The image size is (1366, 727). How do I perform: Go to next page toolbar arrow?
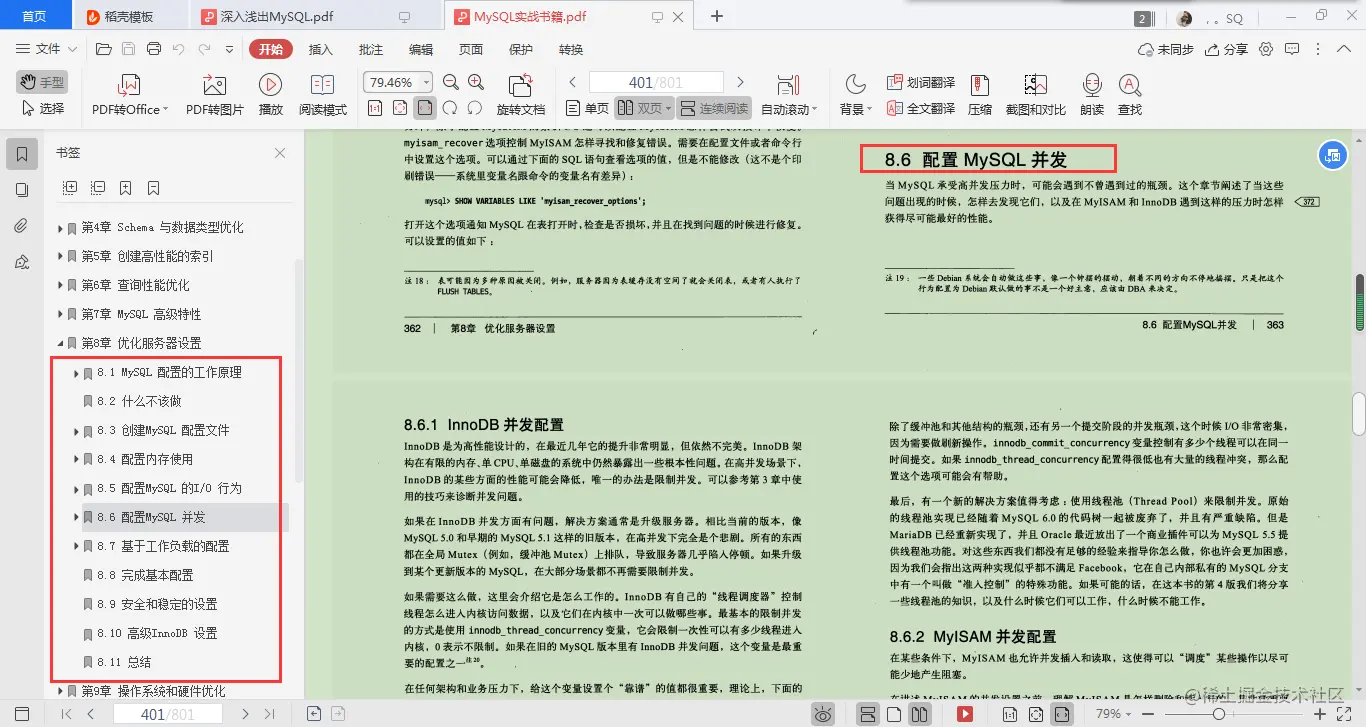point(740,82)
